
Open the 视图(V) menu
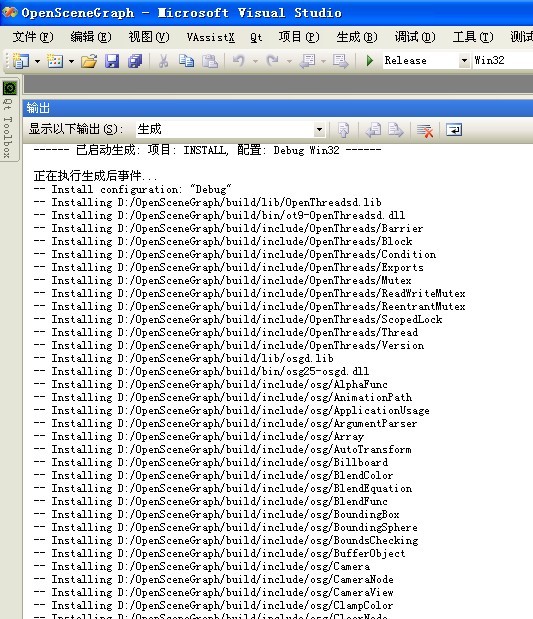tap(149, 37)
